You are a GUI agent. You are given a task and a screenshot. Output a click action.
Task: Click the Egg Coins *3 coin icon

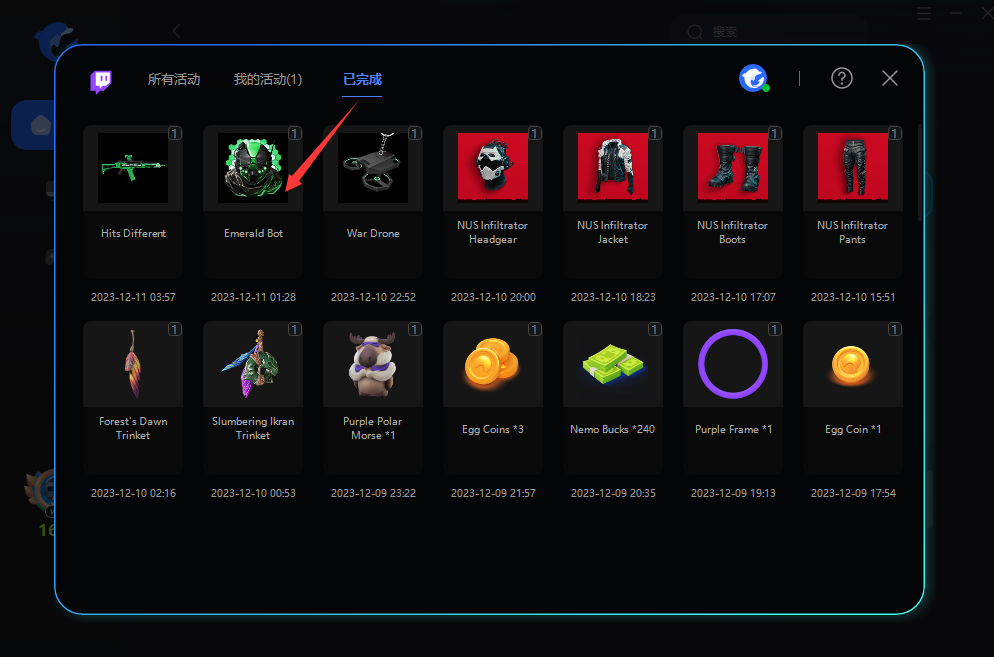(x=493, y=364)
